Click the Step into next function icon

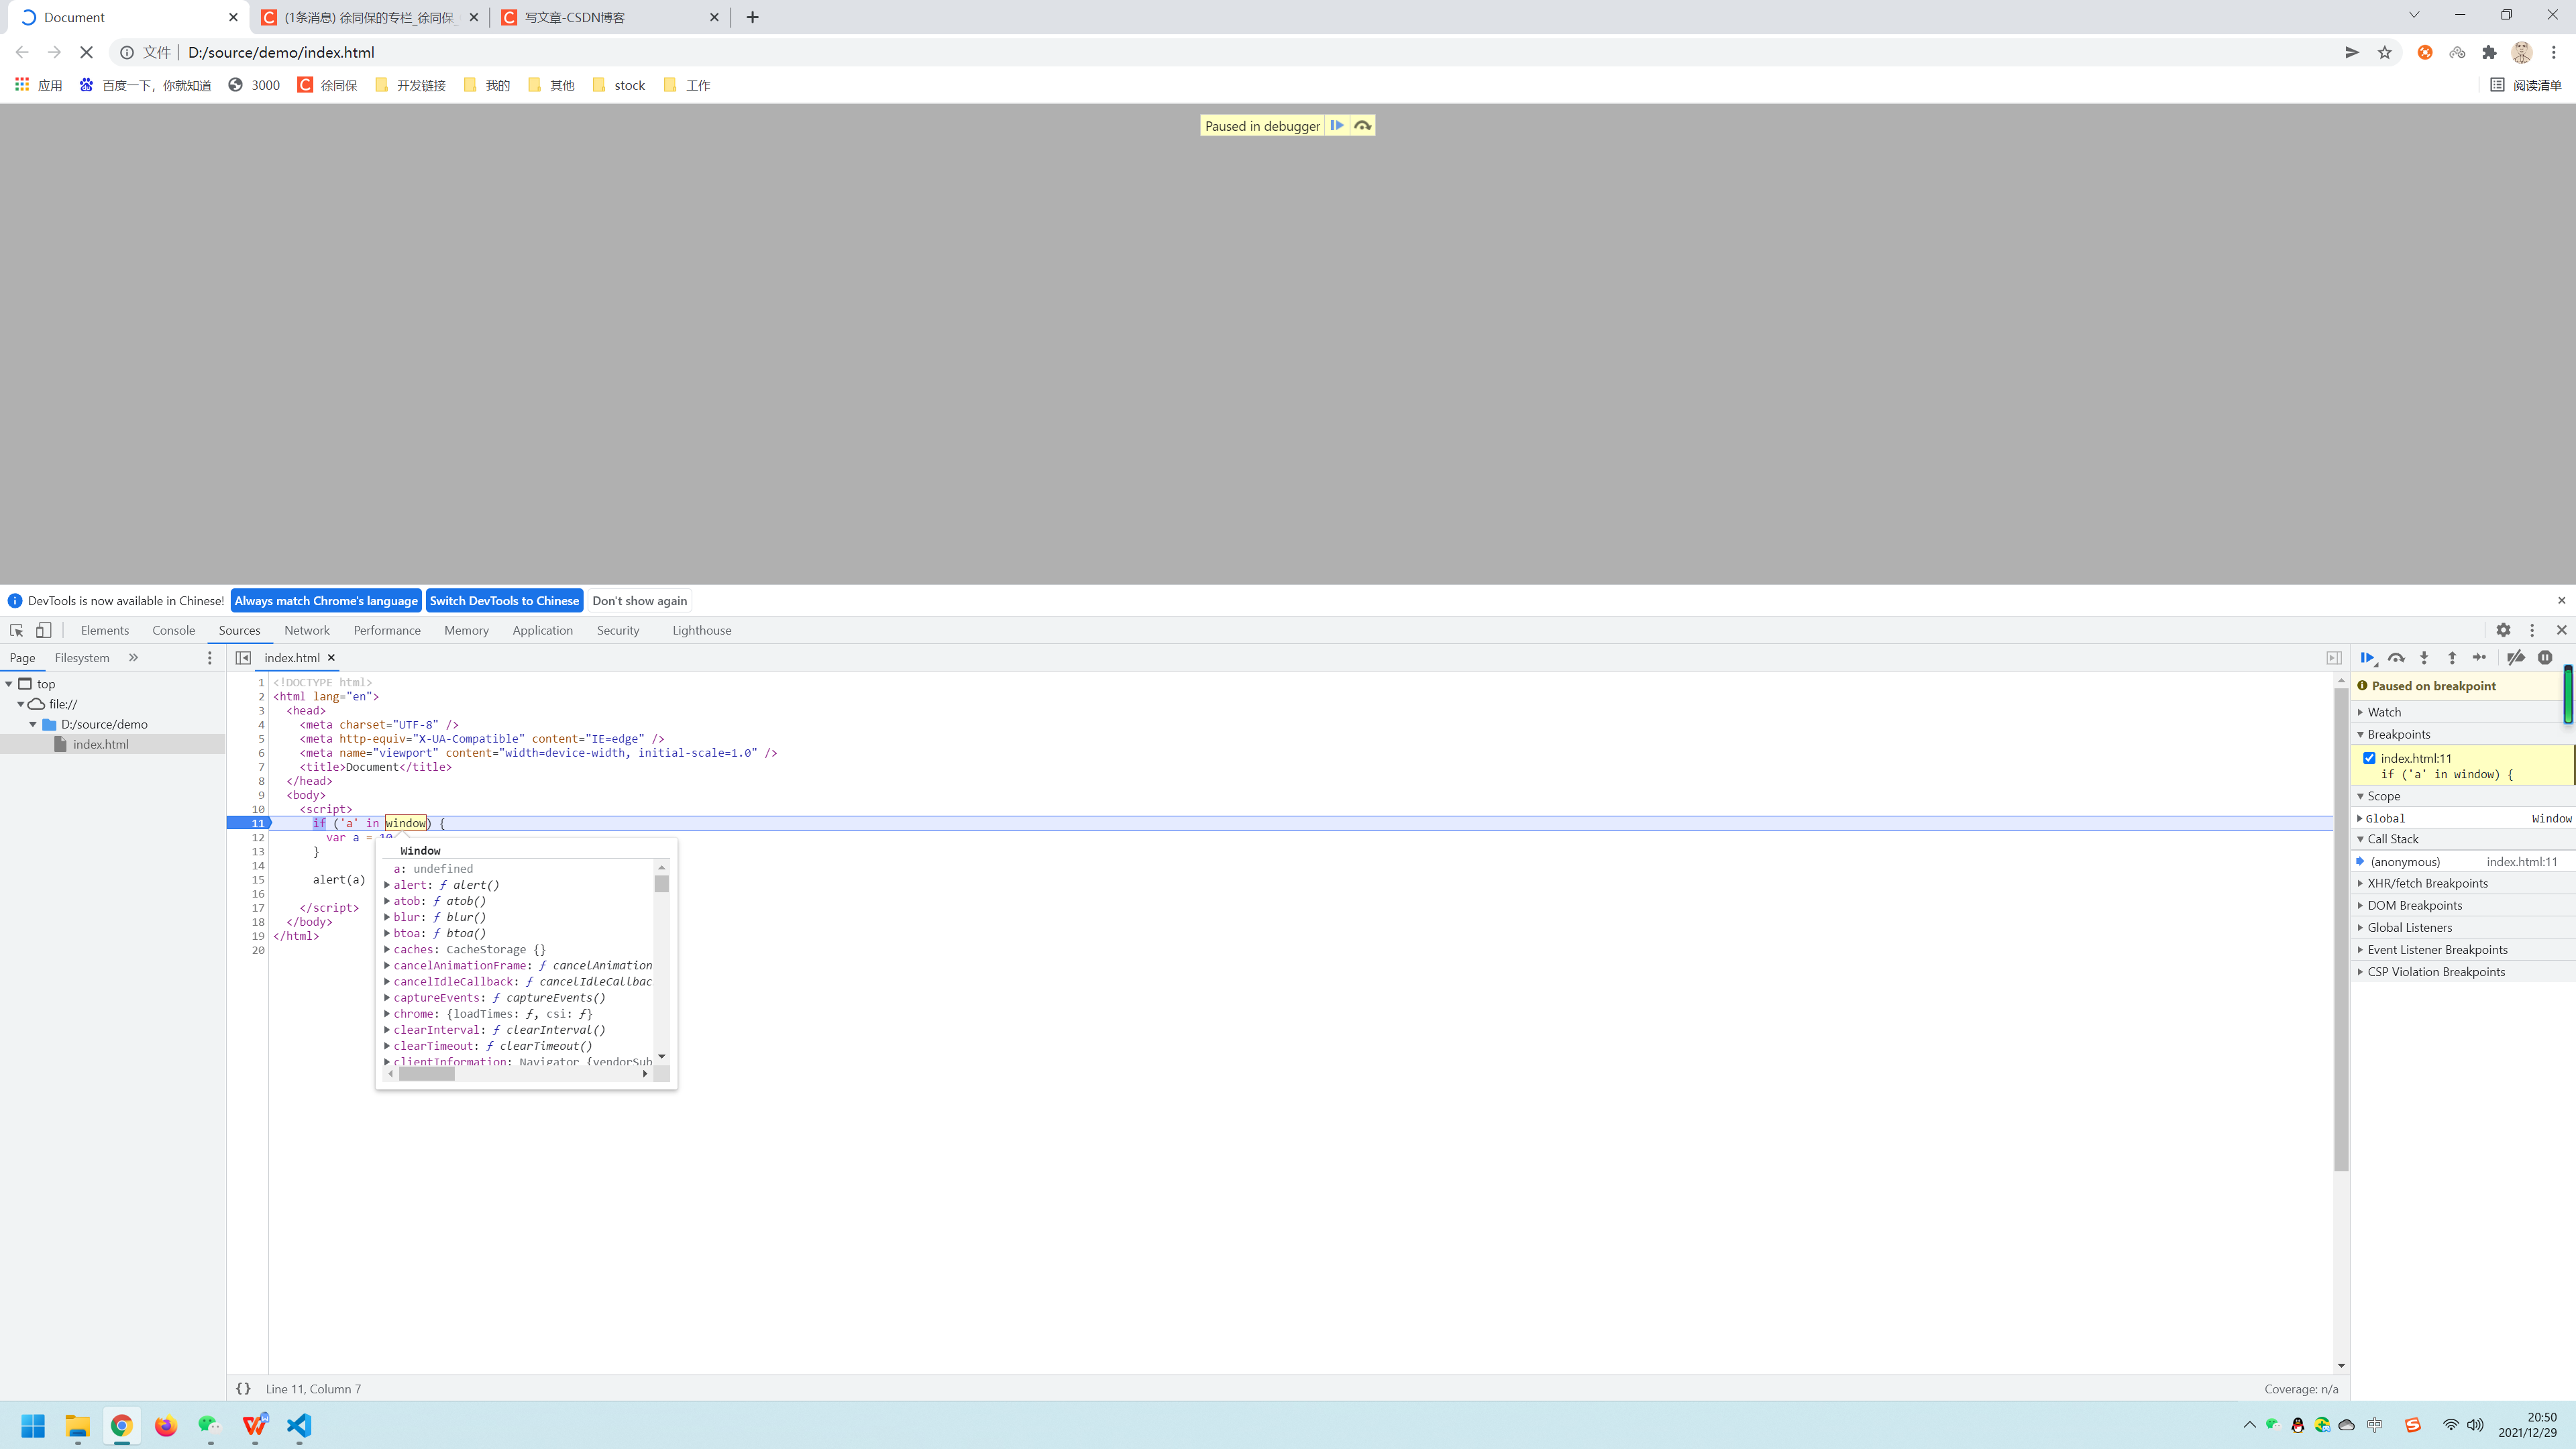(x=2424, y=658)
